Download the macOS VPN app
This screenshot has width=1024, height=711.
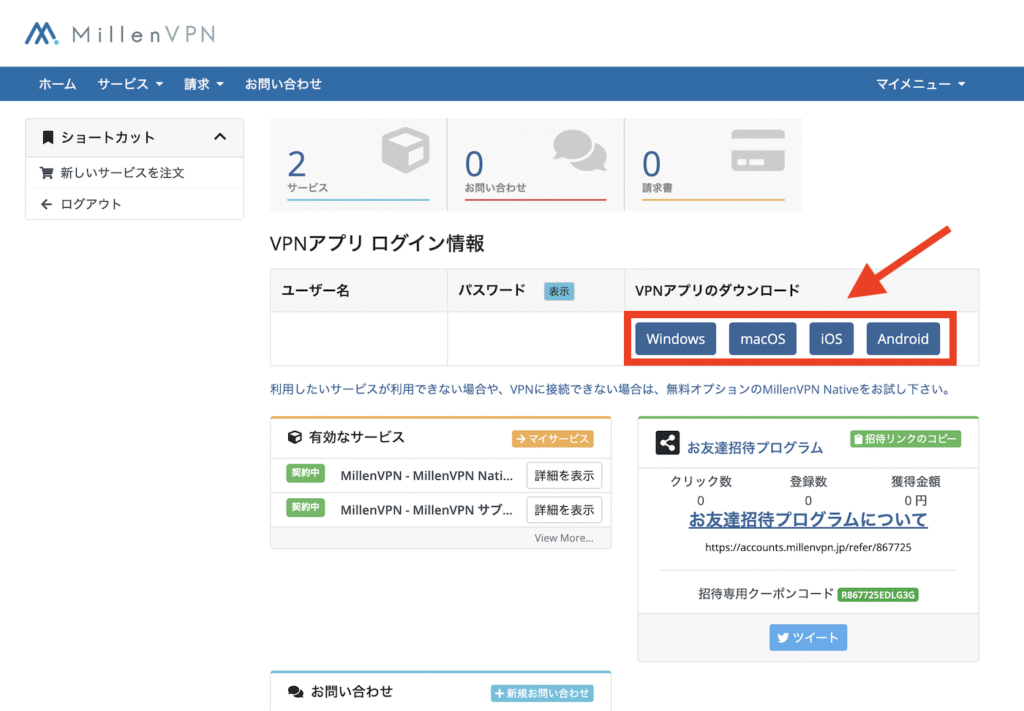(763, 339)
